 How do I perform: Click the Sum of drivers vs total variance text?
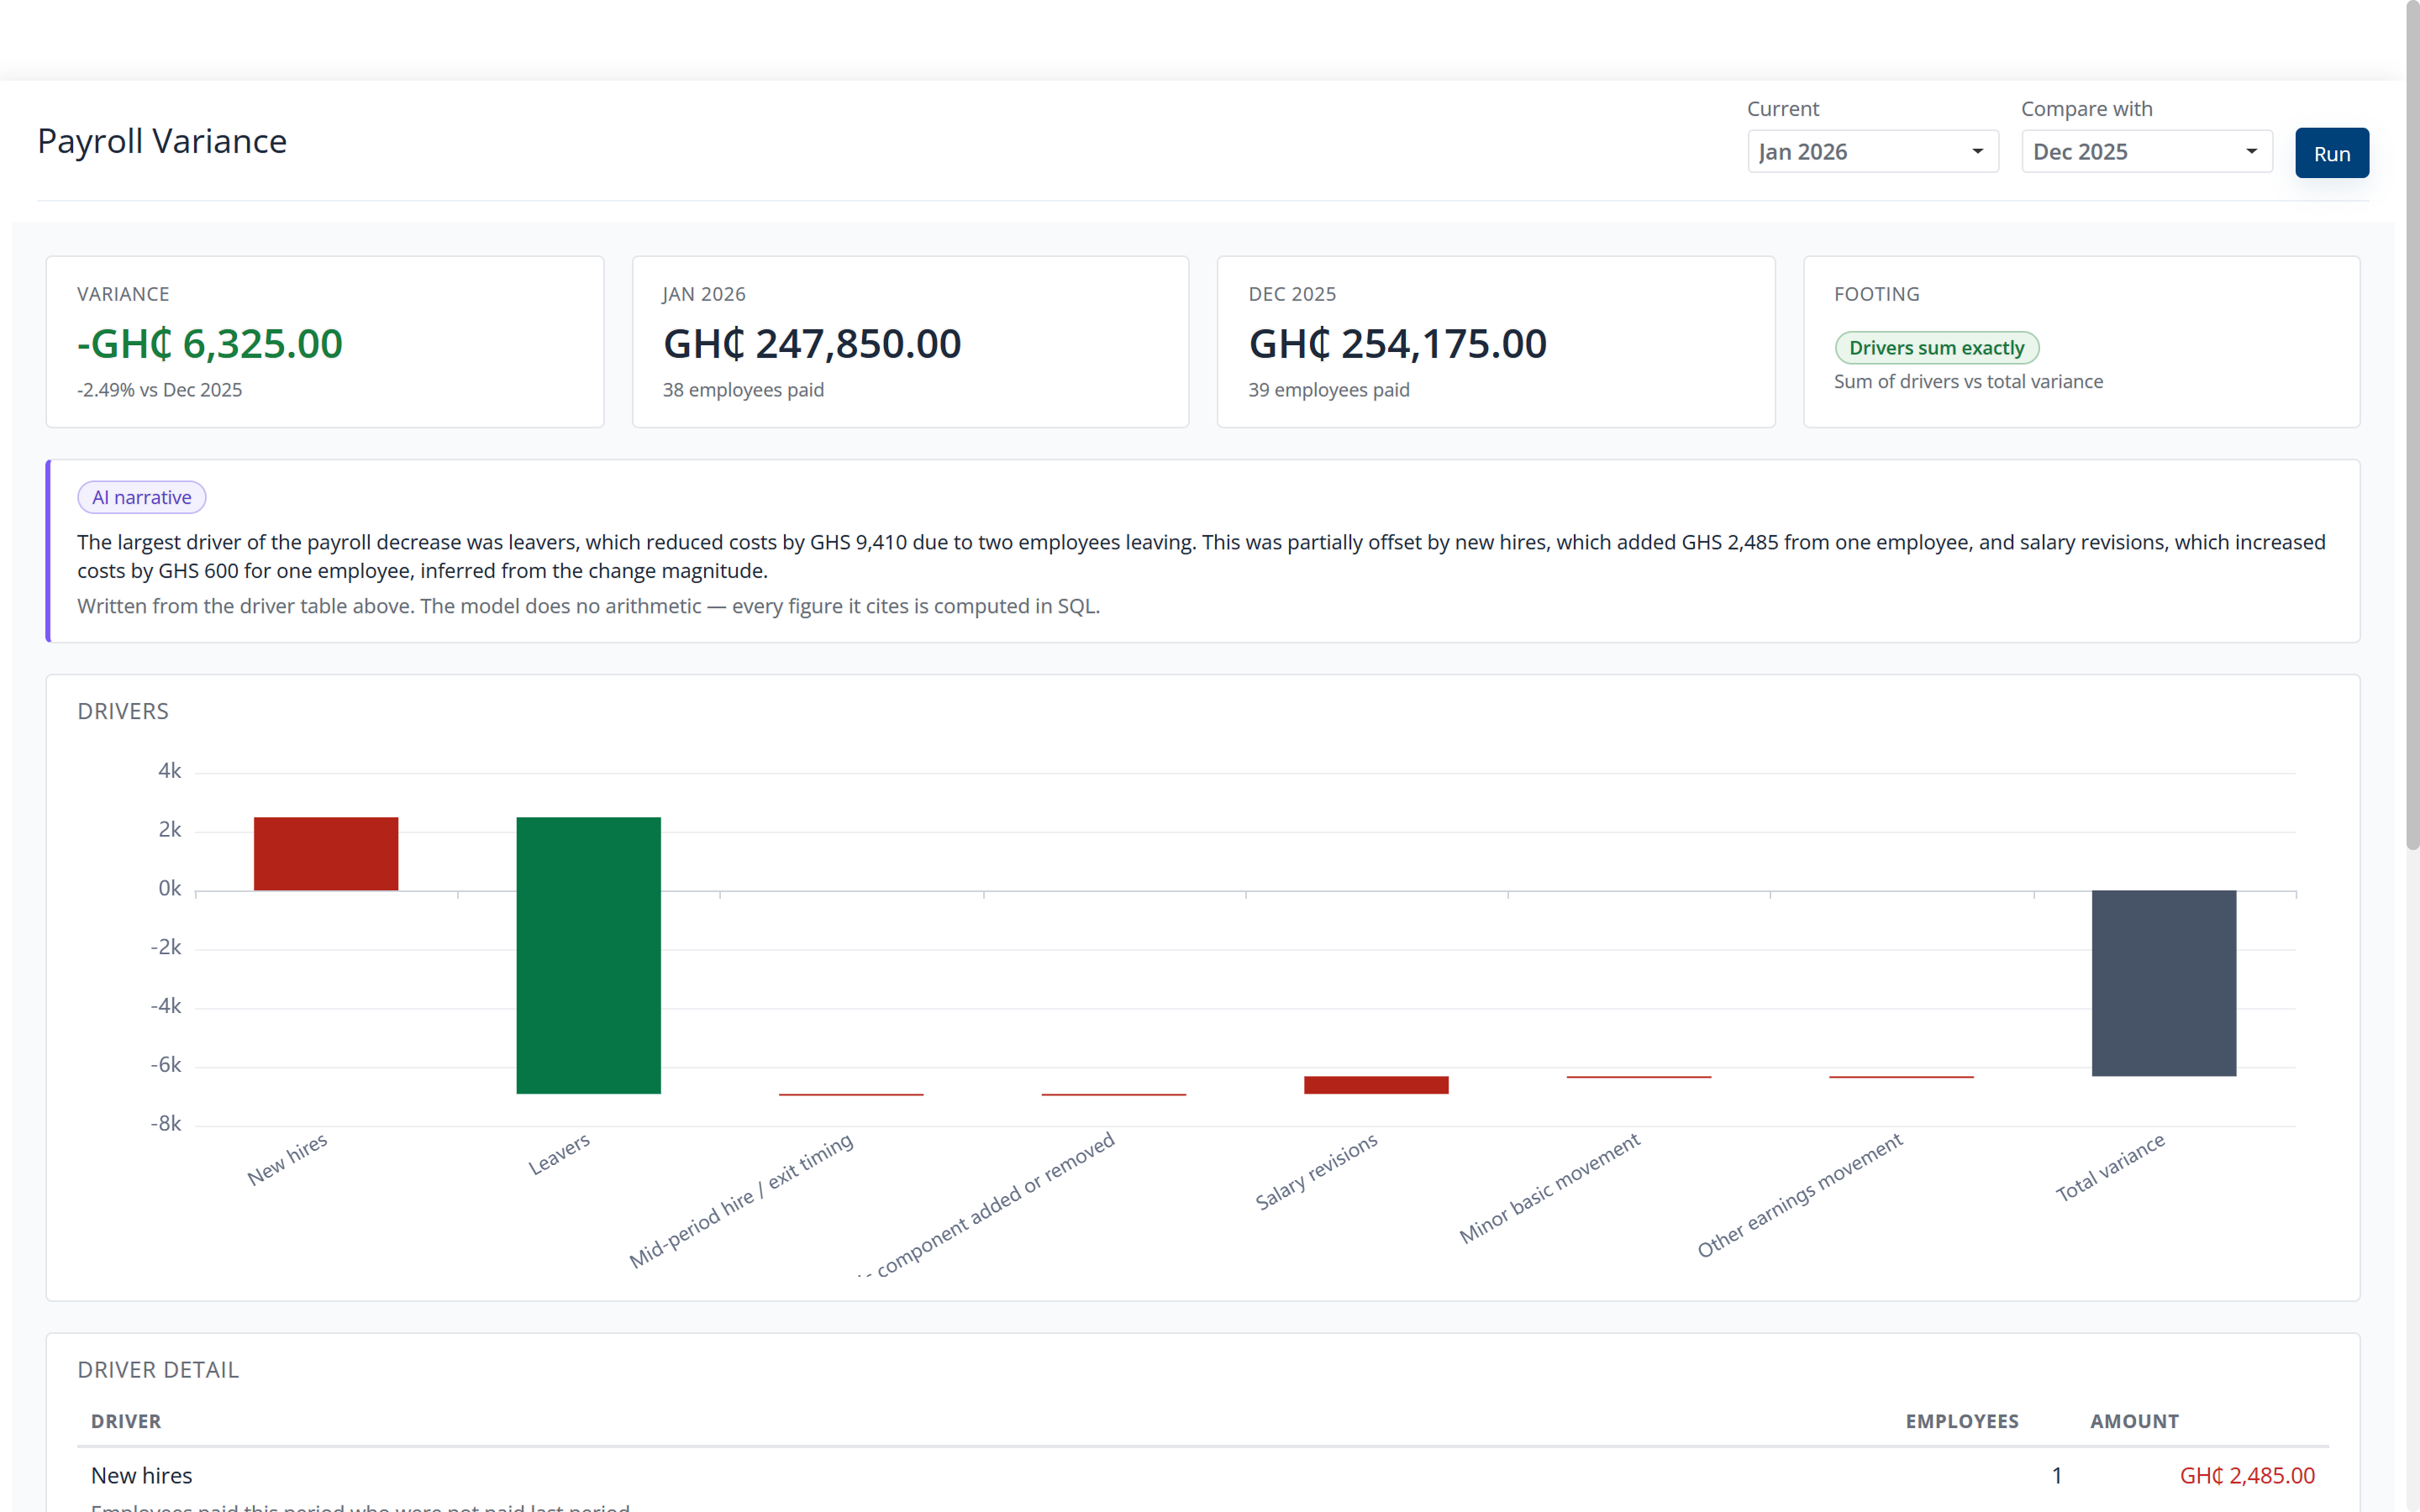click(x=1968, y=382)
